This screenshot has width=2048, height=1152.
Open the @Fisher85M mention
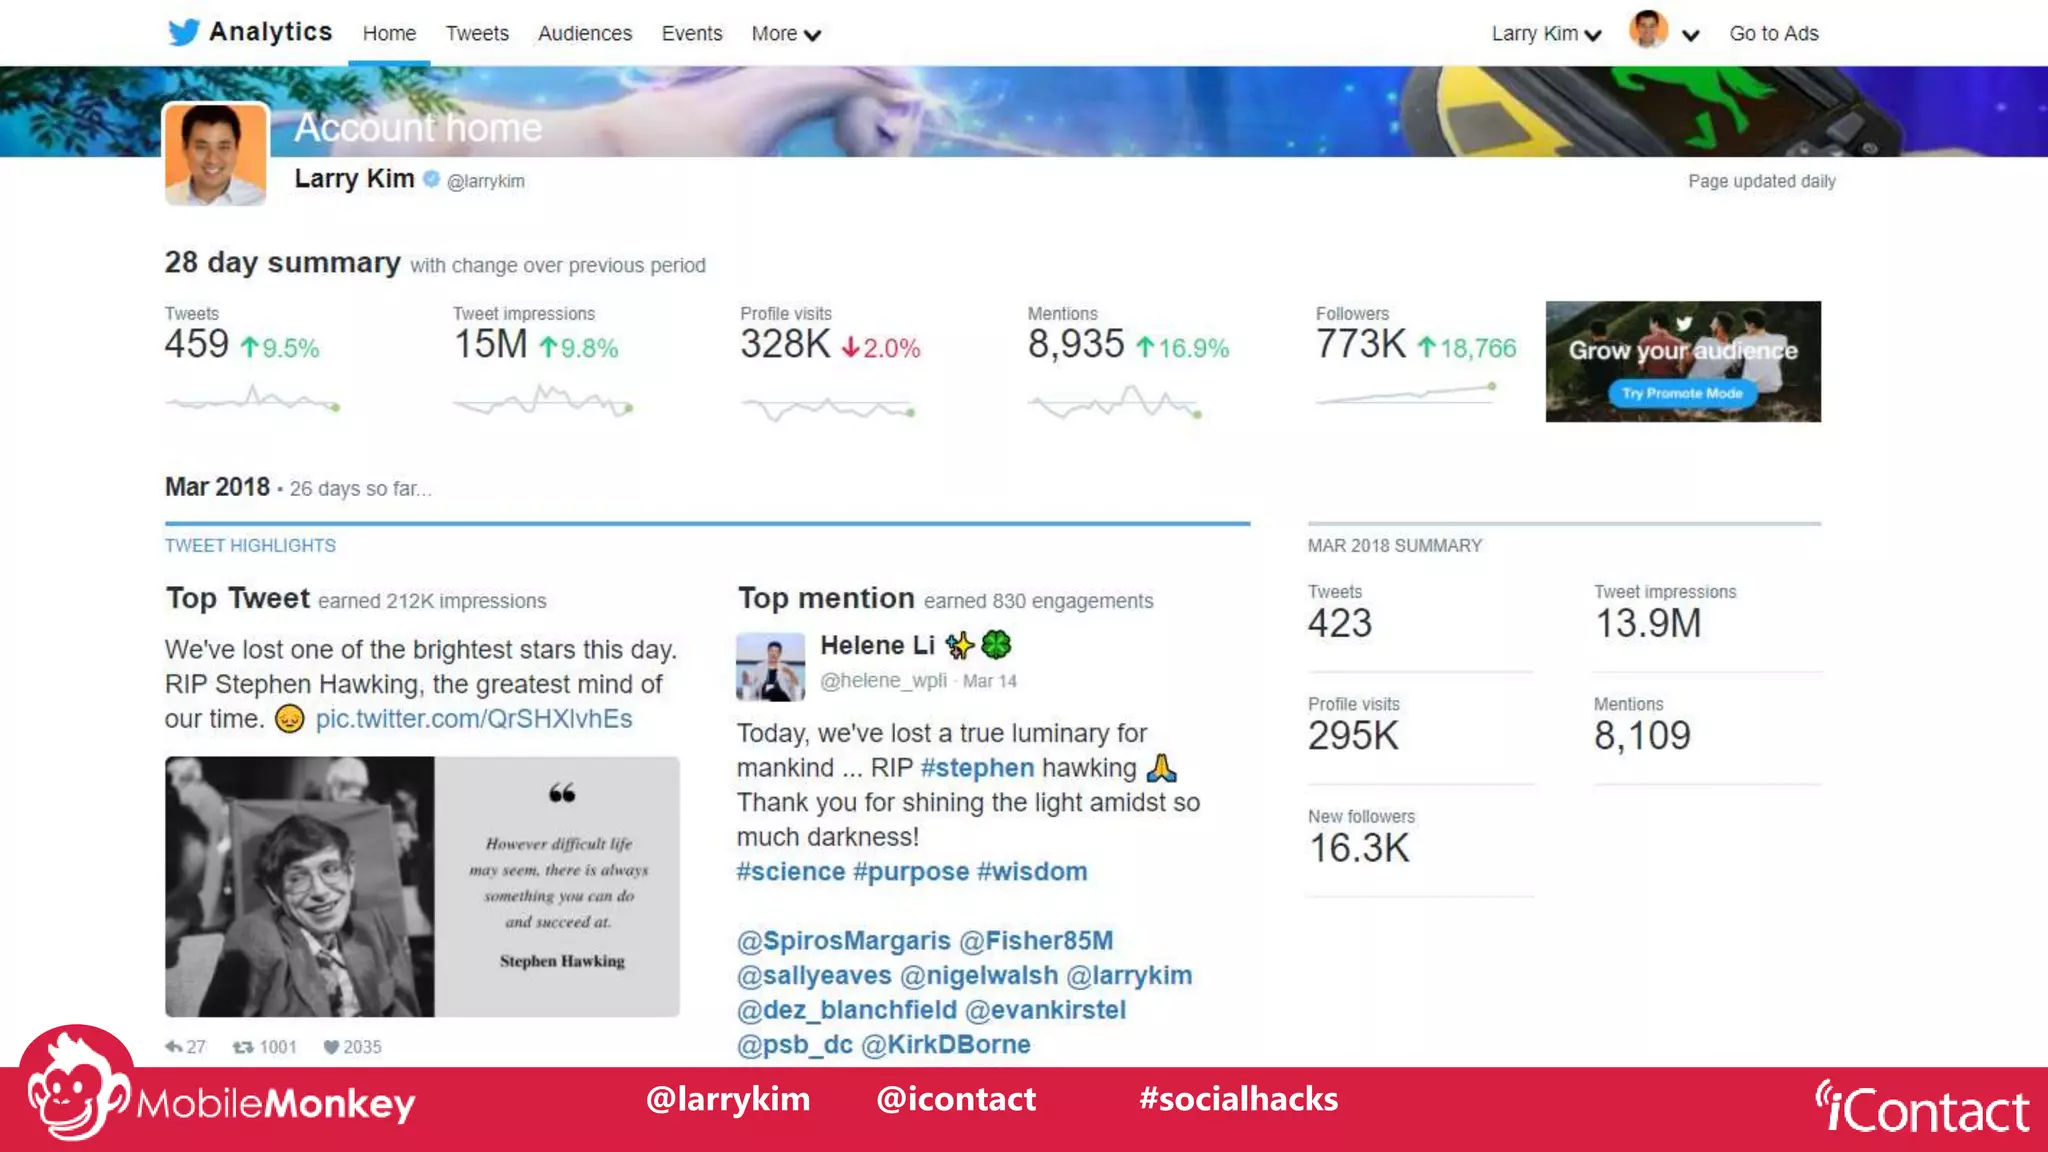pos(1036,941)
